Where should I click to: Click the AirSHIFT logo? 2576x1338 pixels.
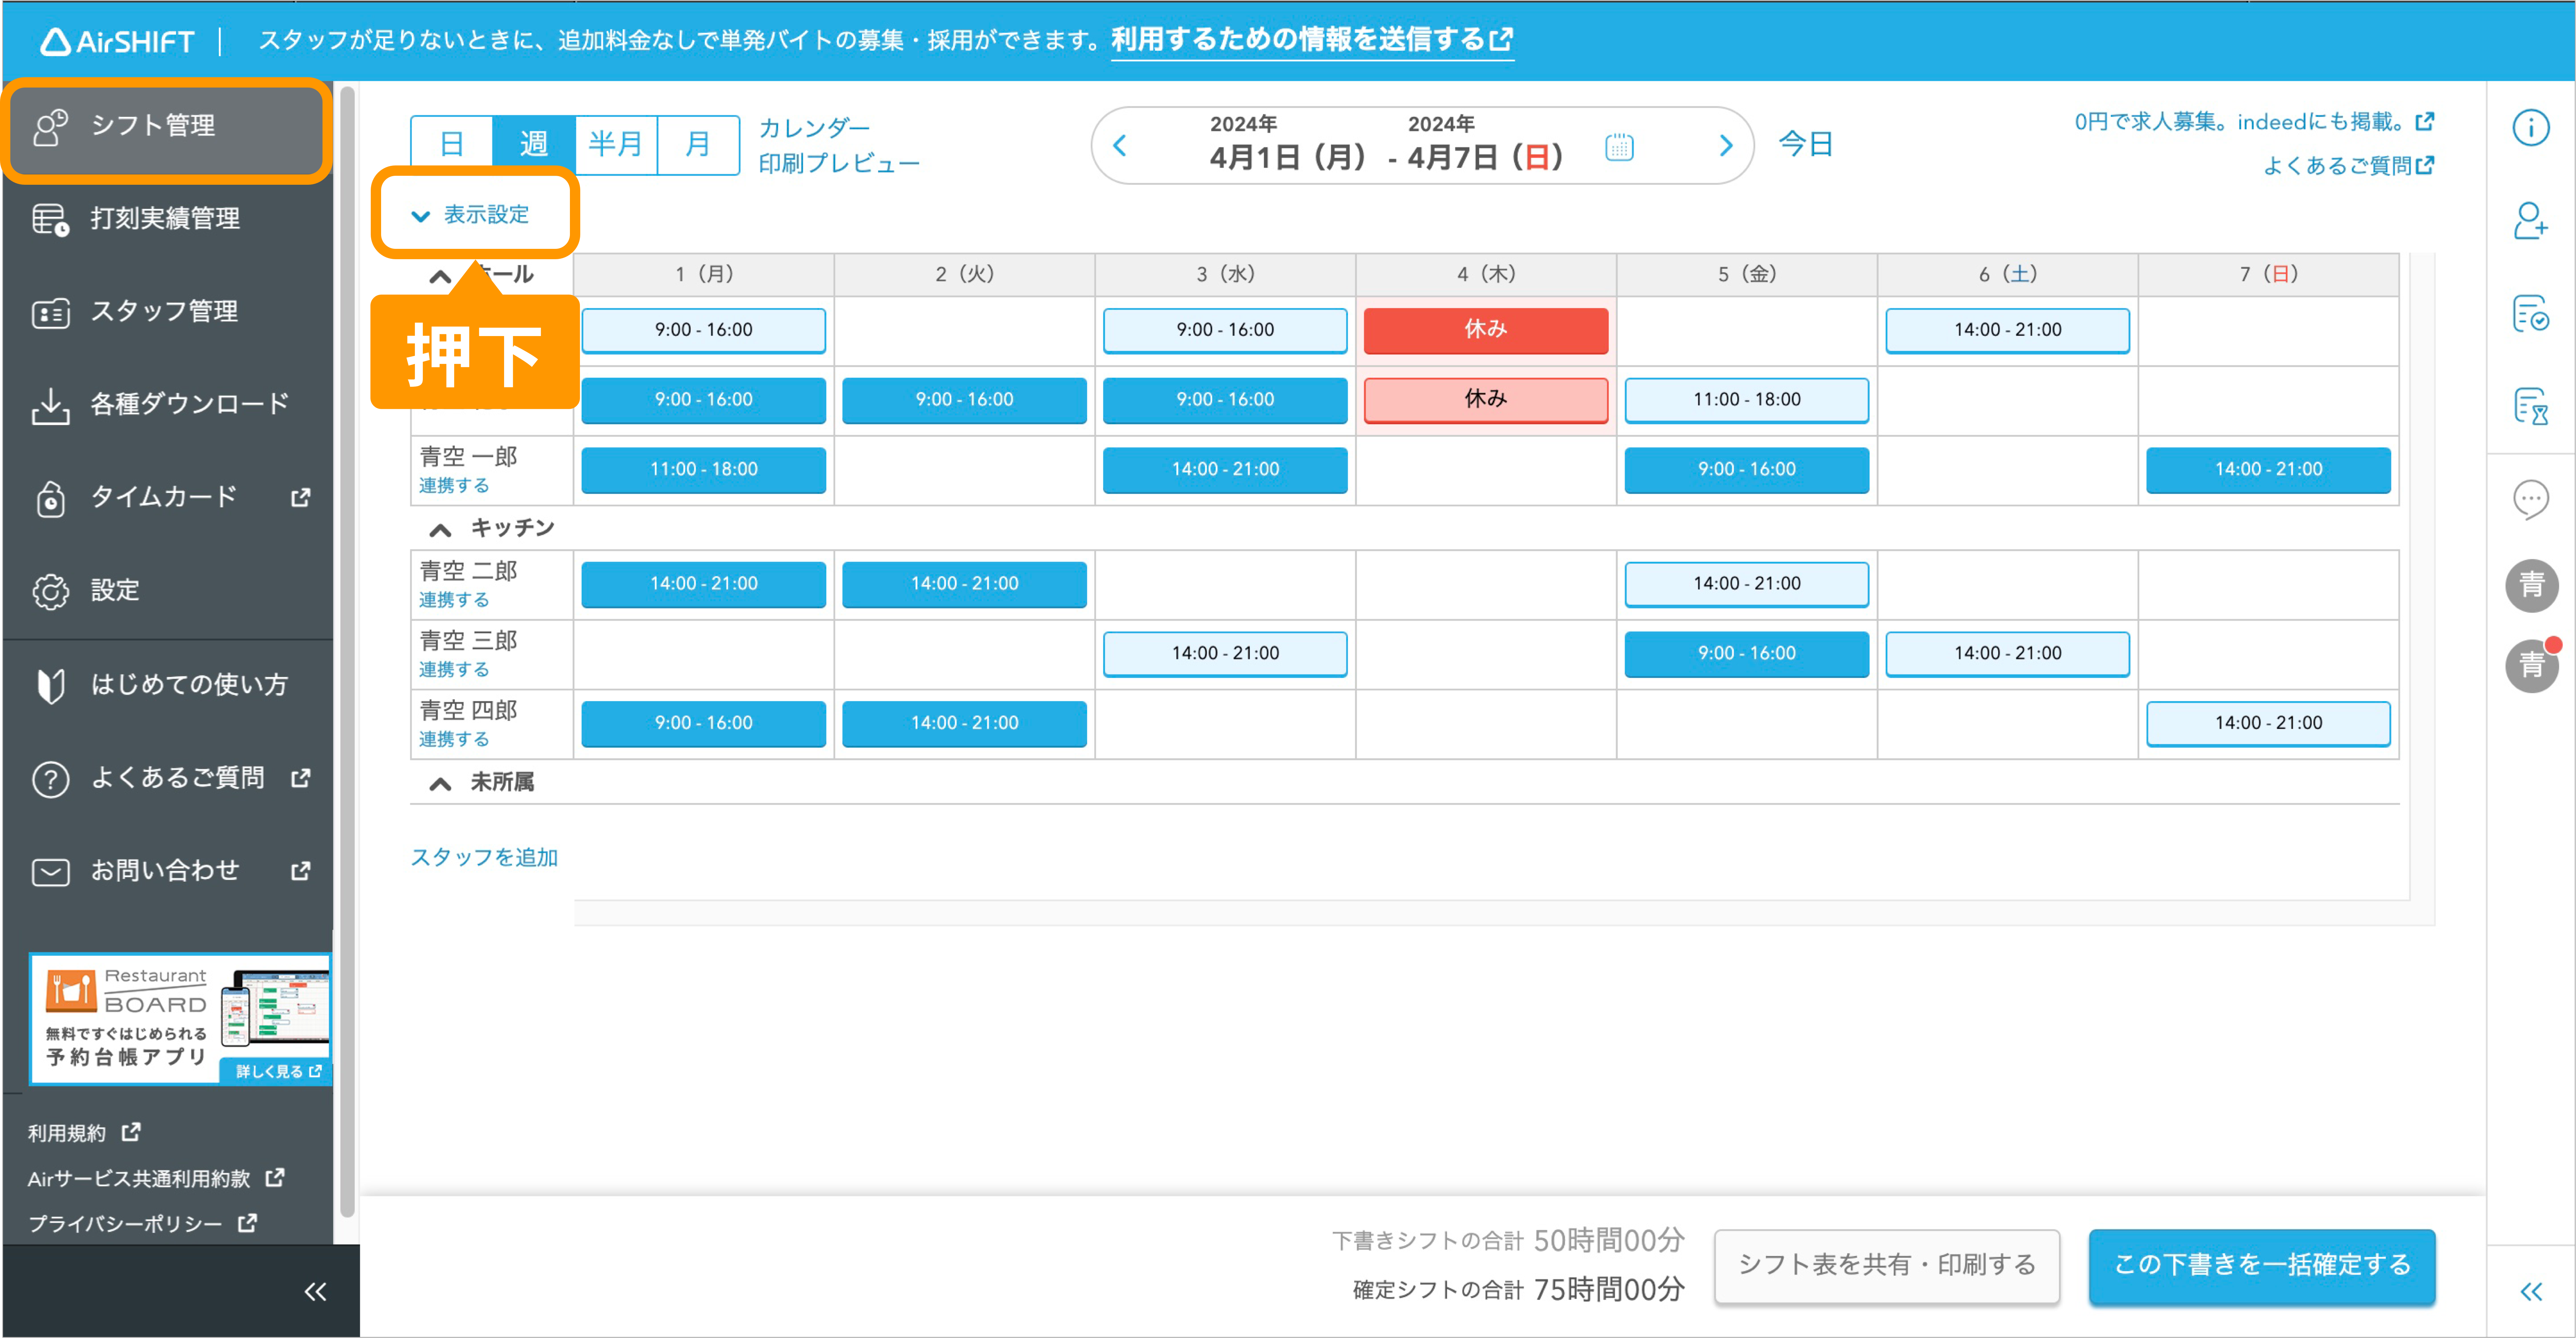[117, 41]
